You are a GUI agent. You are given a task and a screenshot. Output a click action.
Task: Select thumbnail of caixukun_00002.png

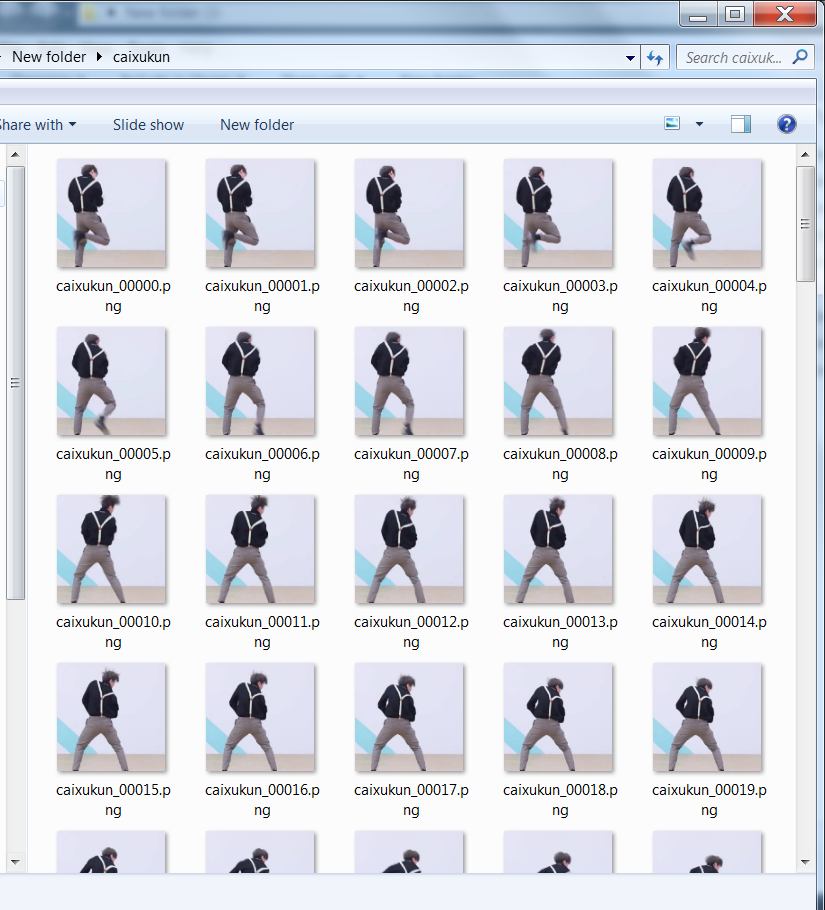(x=410, y=214)
